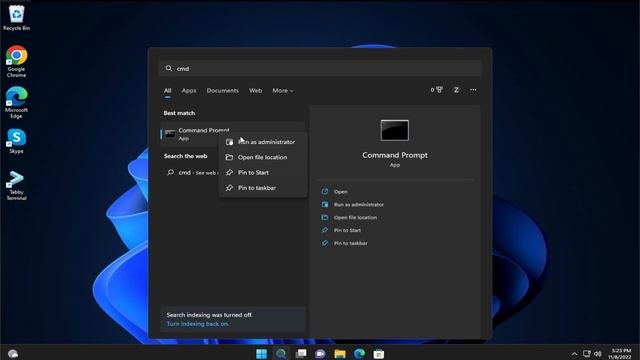This screenshot has width=640, height=360.
Task: Open Microsoft Edge desktop shortcut
Action: coord(16,102)
